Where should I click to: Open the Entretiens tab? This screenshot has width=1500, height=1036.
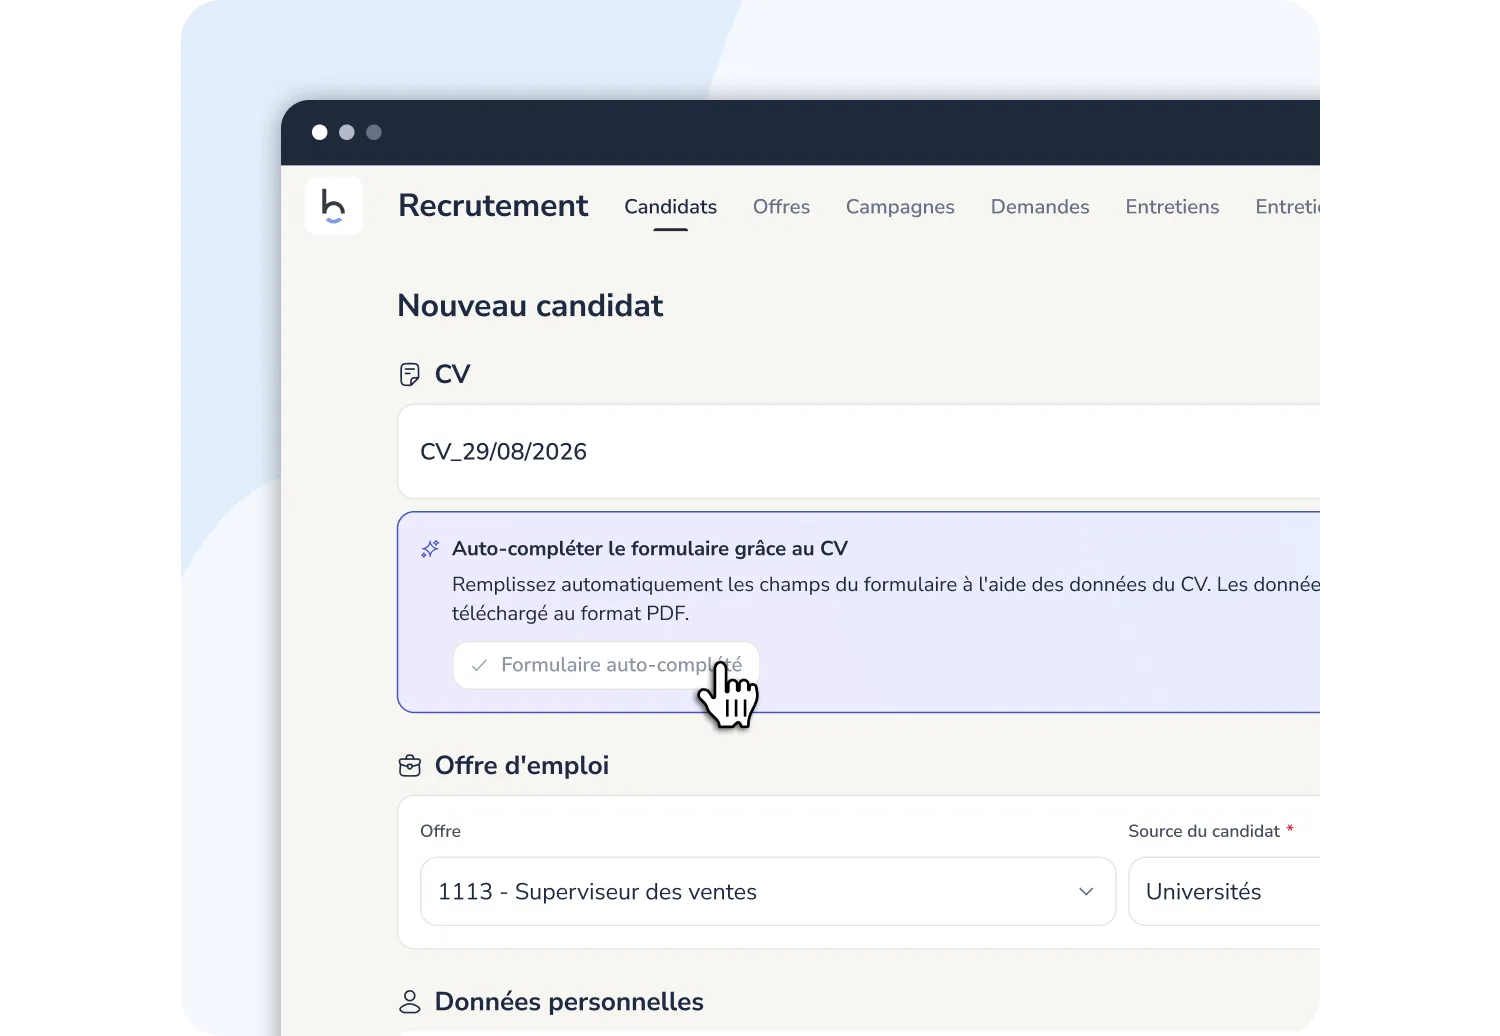pyautogui.click(x=1172, y=207)
